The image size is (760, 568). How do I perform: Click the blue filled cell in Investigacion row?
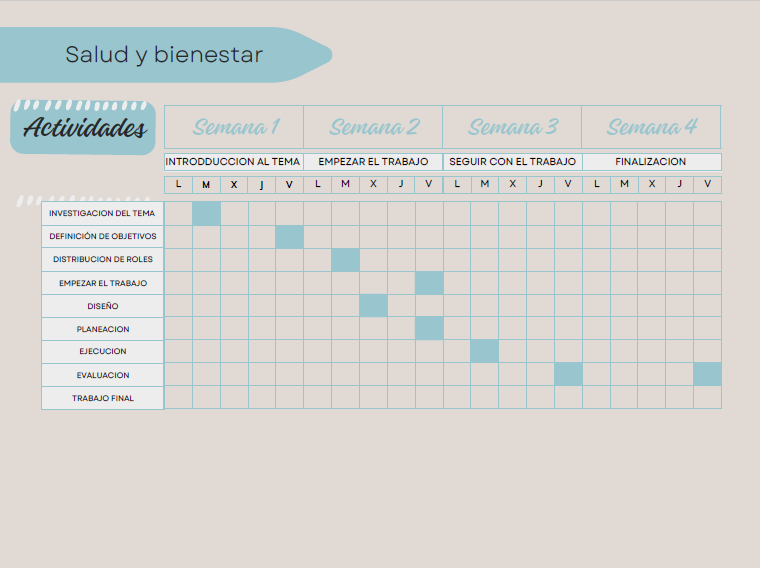[206, 213]
